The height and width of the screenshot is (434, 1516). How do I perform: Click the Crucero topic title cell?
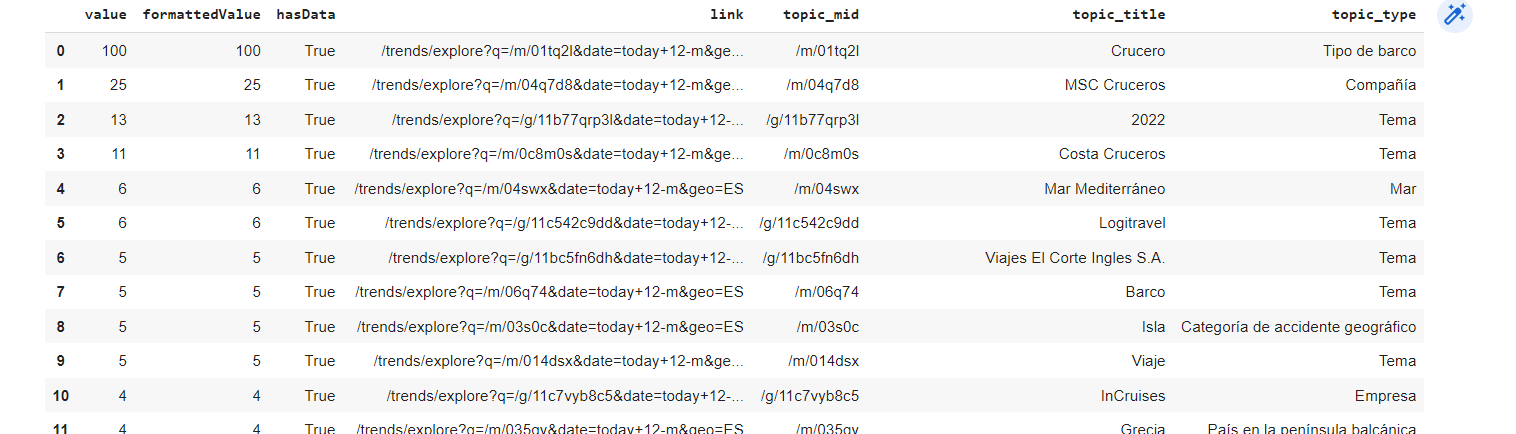[1138, 51]
